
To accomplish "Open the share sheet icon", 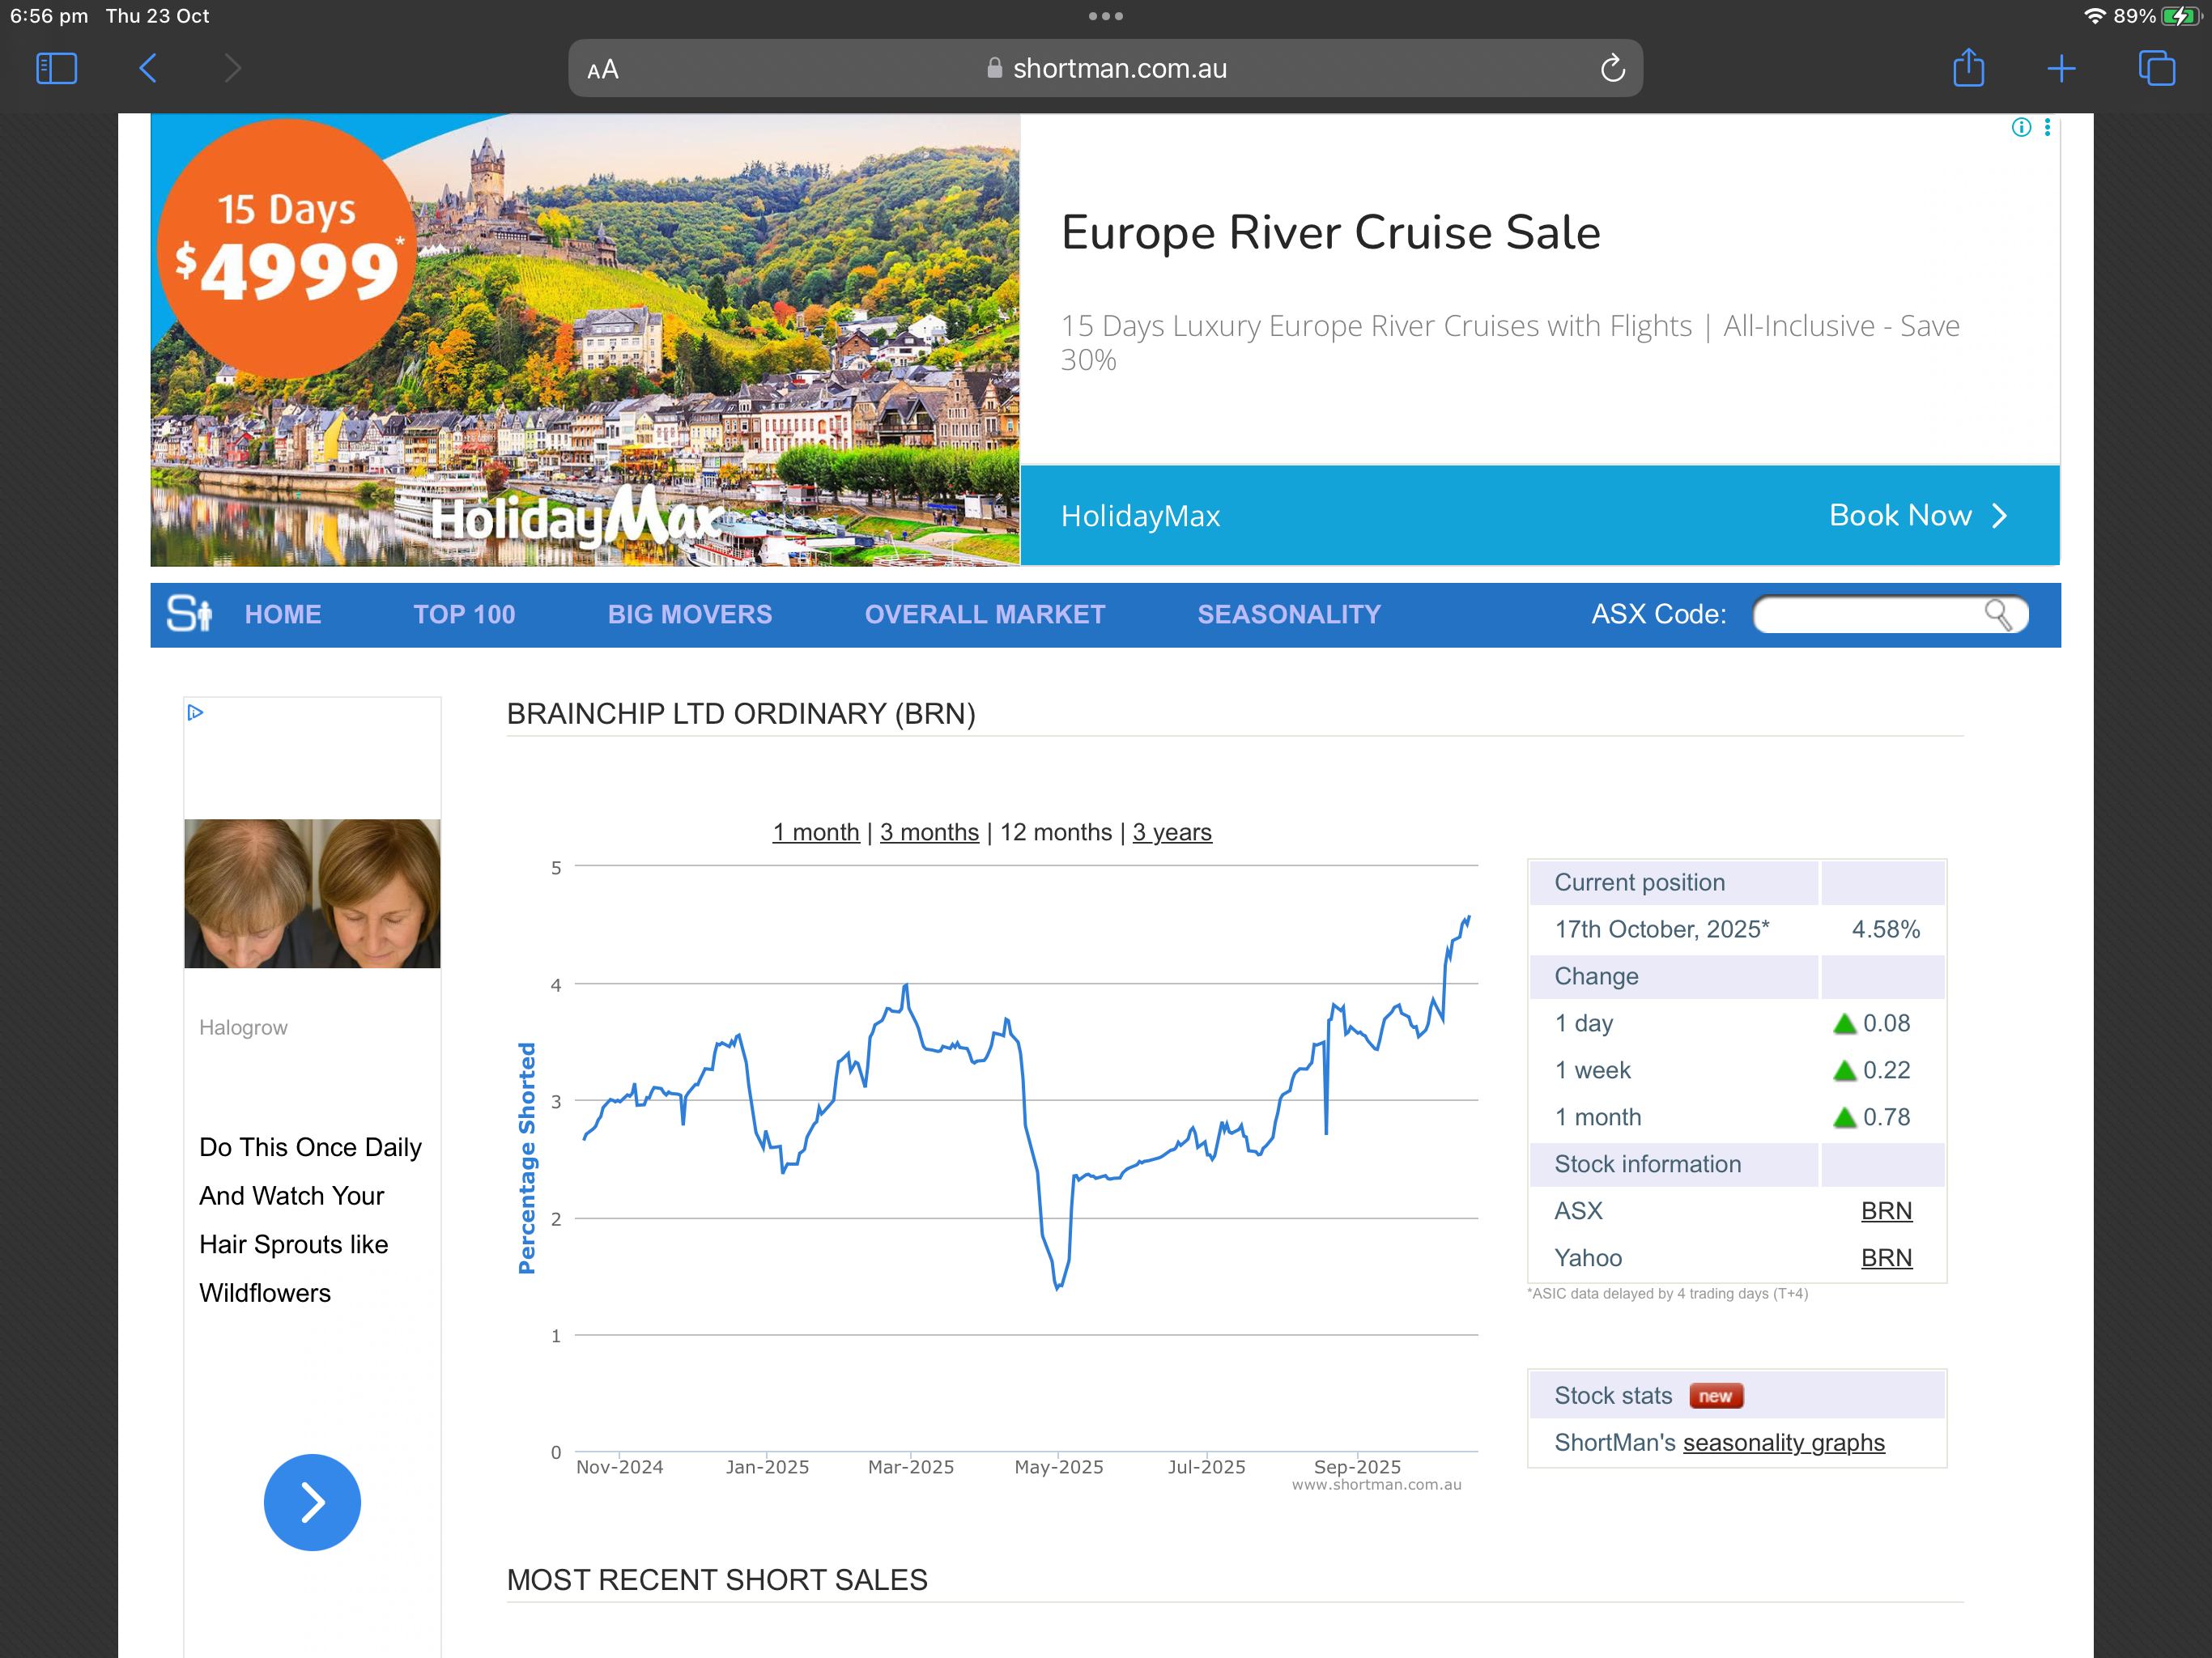I will 1968,68.
